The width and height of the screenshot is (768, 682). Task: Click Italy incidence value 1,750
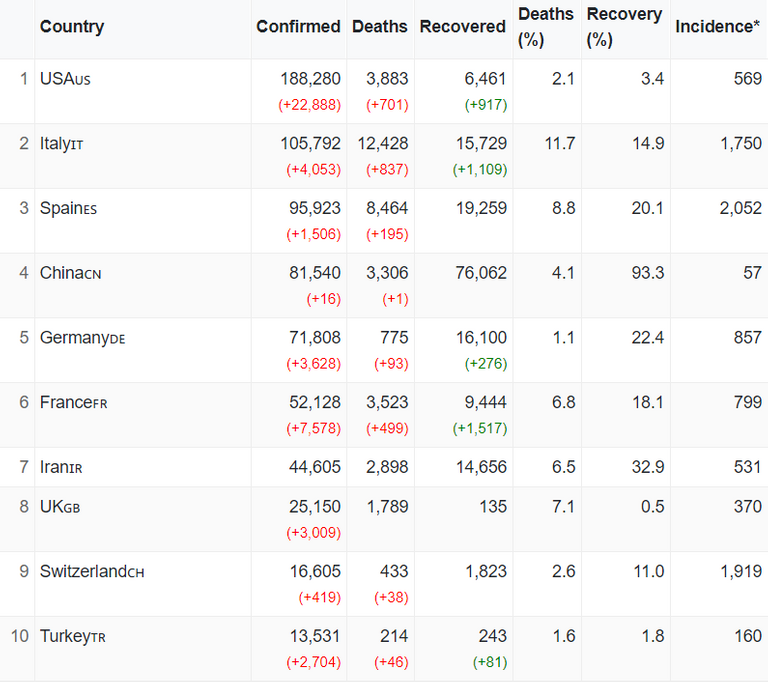(741, 144)
